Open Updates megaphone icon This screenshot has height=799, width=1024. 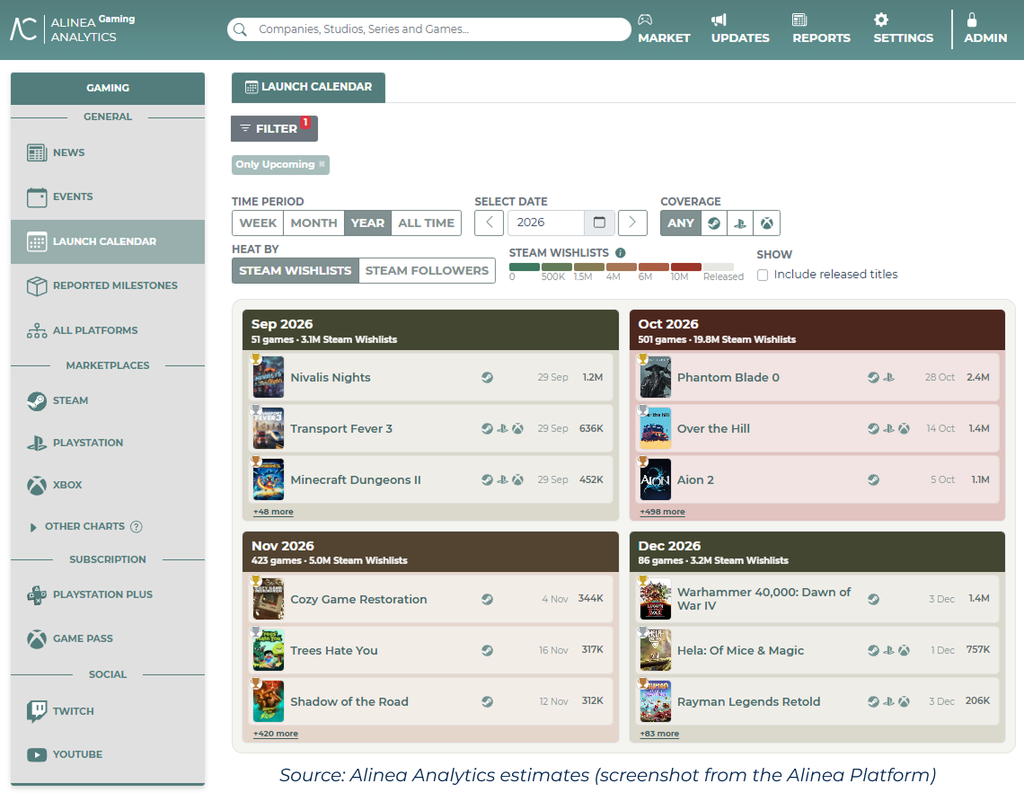pos(719,20)
